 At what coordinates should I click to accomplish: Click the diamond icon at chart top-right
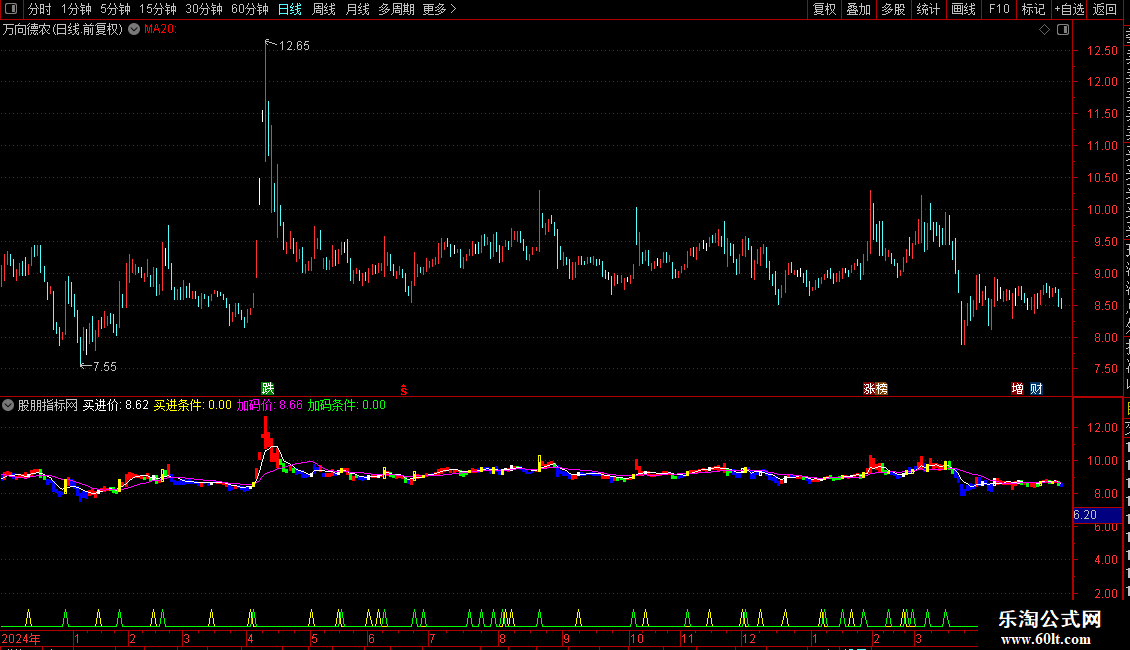point(1044,30)
